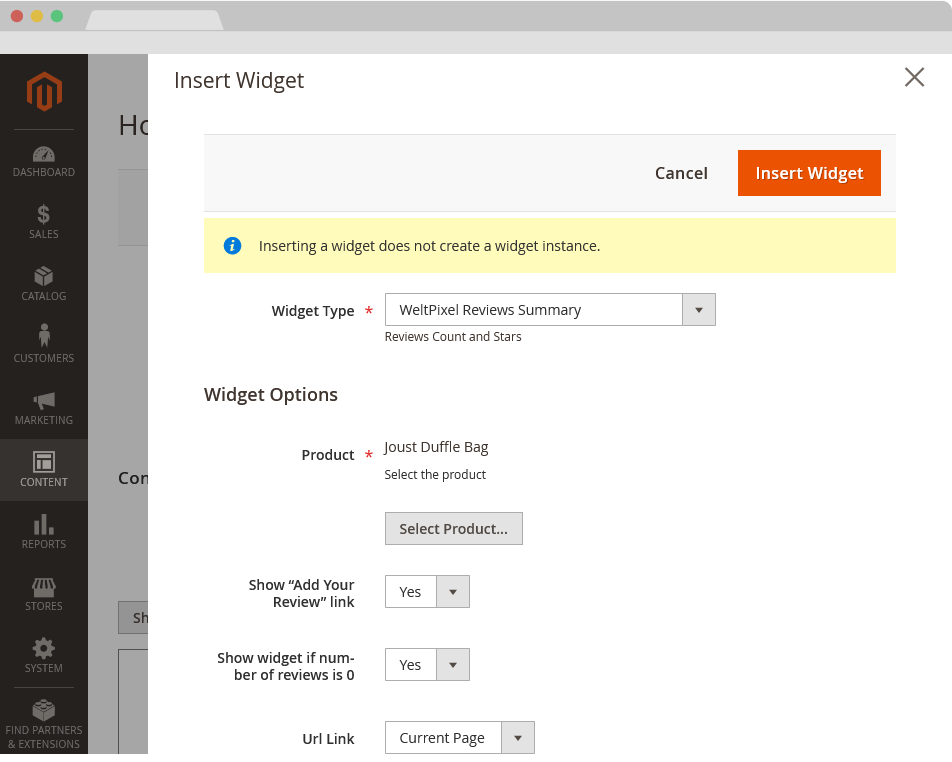Click the Magento logo in the sidebar

[x=44, y=92]
